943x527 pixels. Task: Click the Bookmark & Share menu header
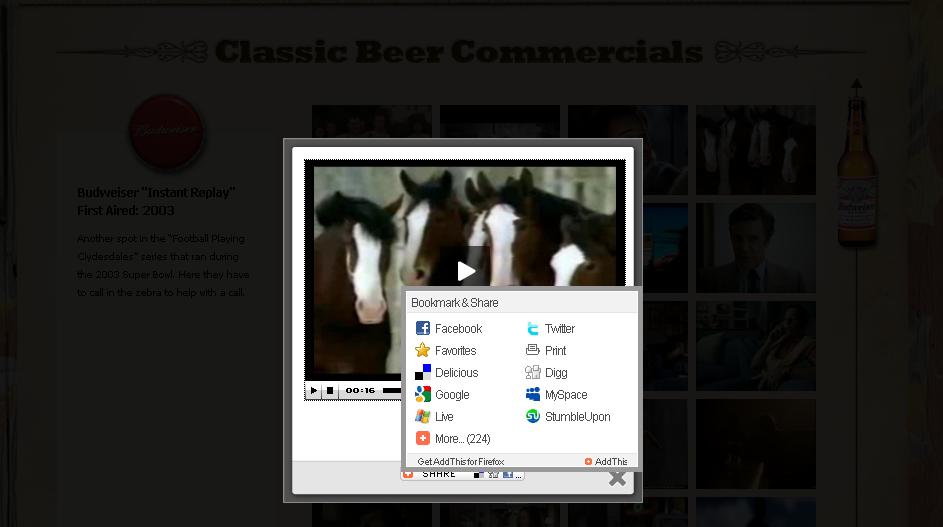(521, 303)
